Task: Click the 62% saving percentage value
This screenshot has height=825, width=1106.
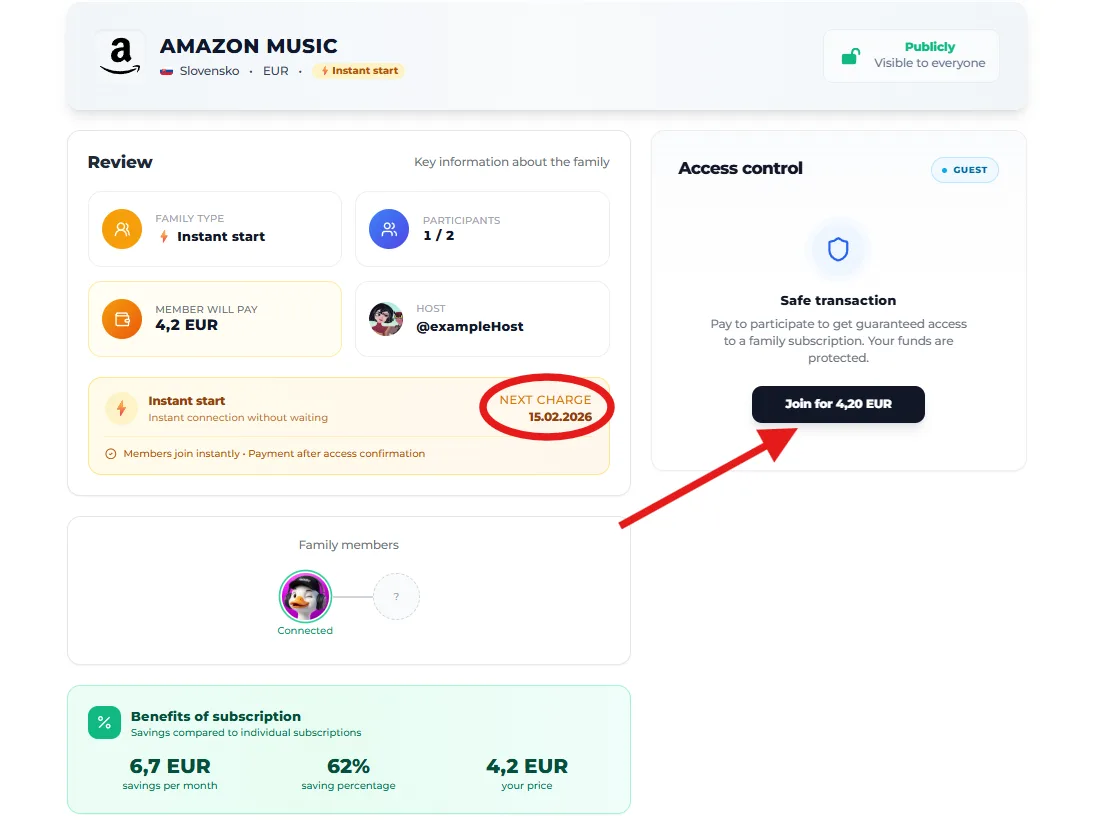Action: [x=348, y=766]
